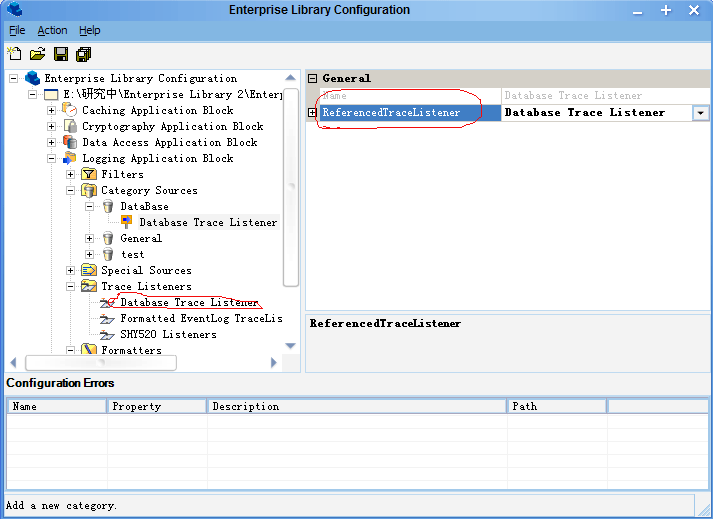713x519 pixels.
Task: Collapse the Trace Listeners node
Action: tap(70, 287)
